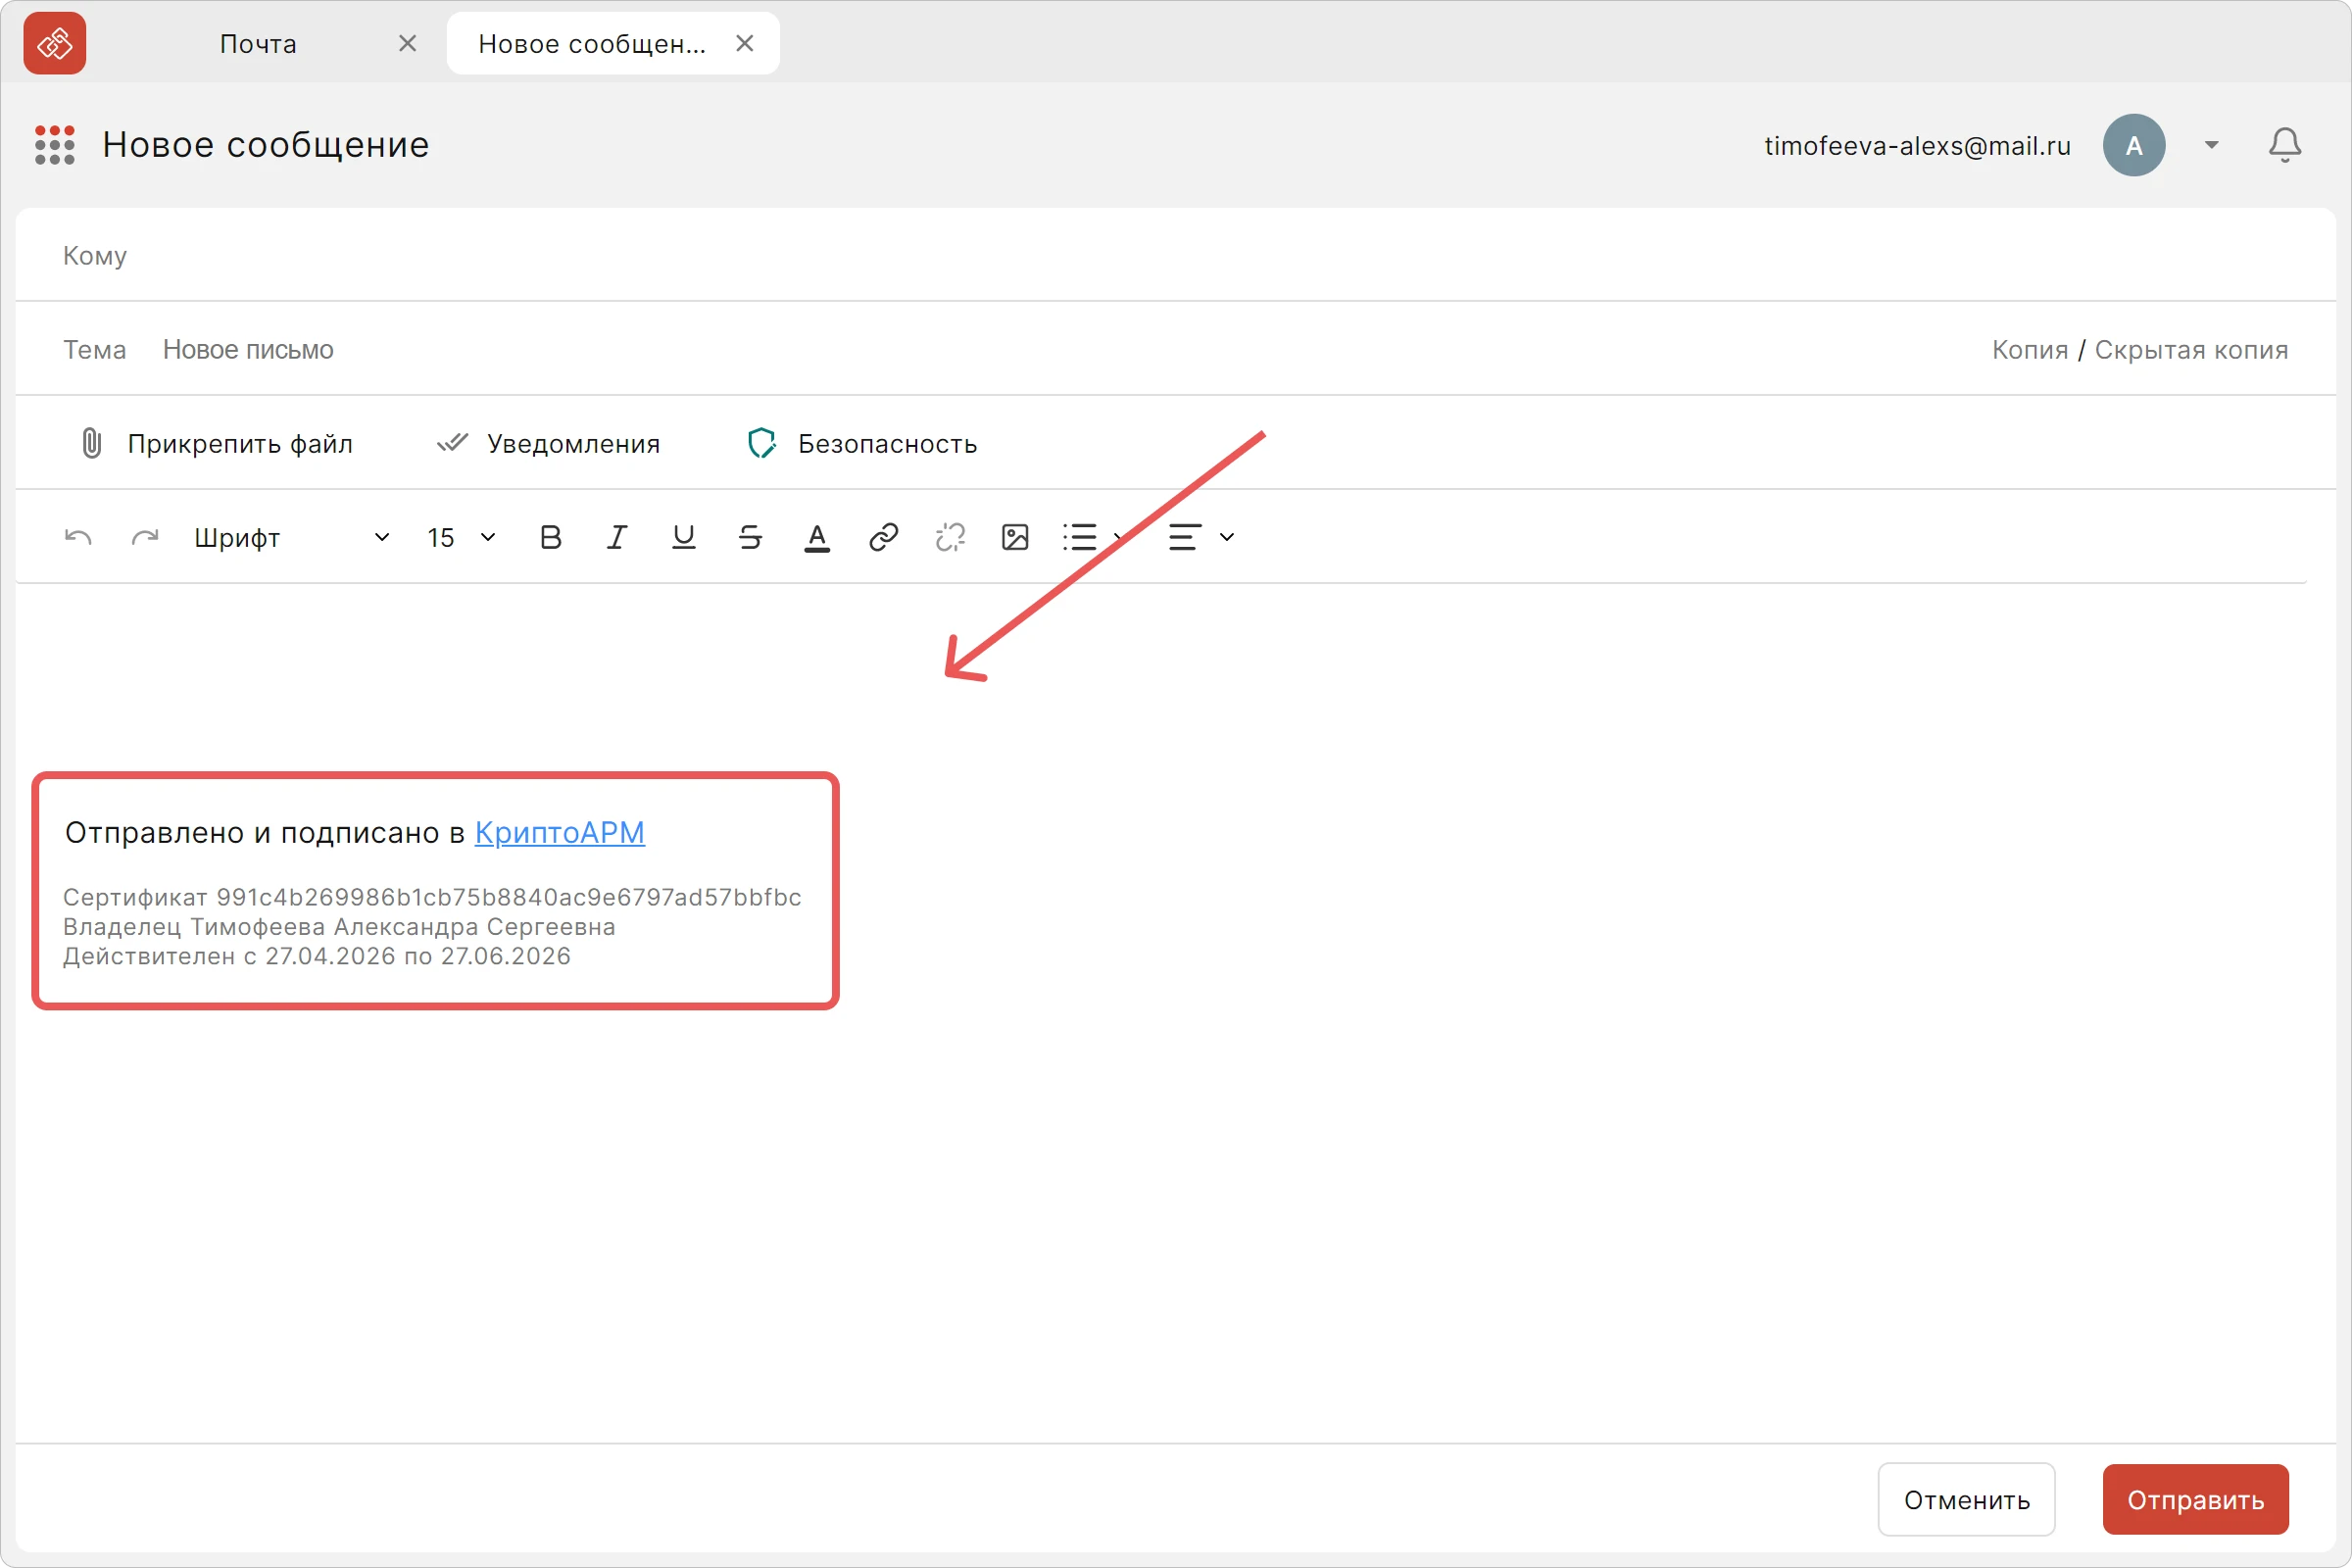Toggle italic formatting
Screen dimensions: 2352x1568
pyautogui.click(x=617, y=538)
